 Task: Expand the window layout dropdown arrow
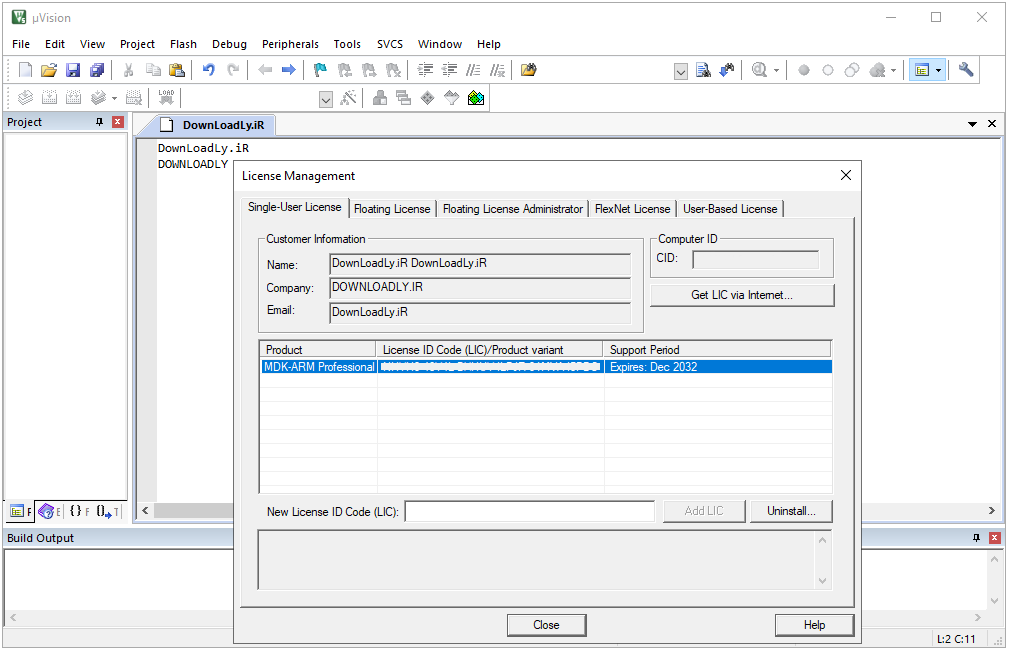(x=939, y=70)
